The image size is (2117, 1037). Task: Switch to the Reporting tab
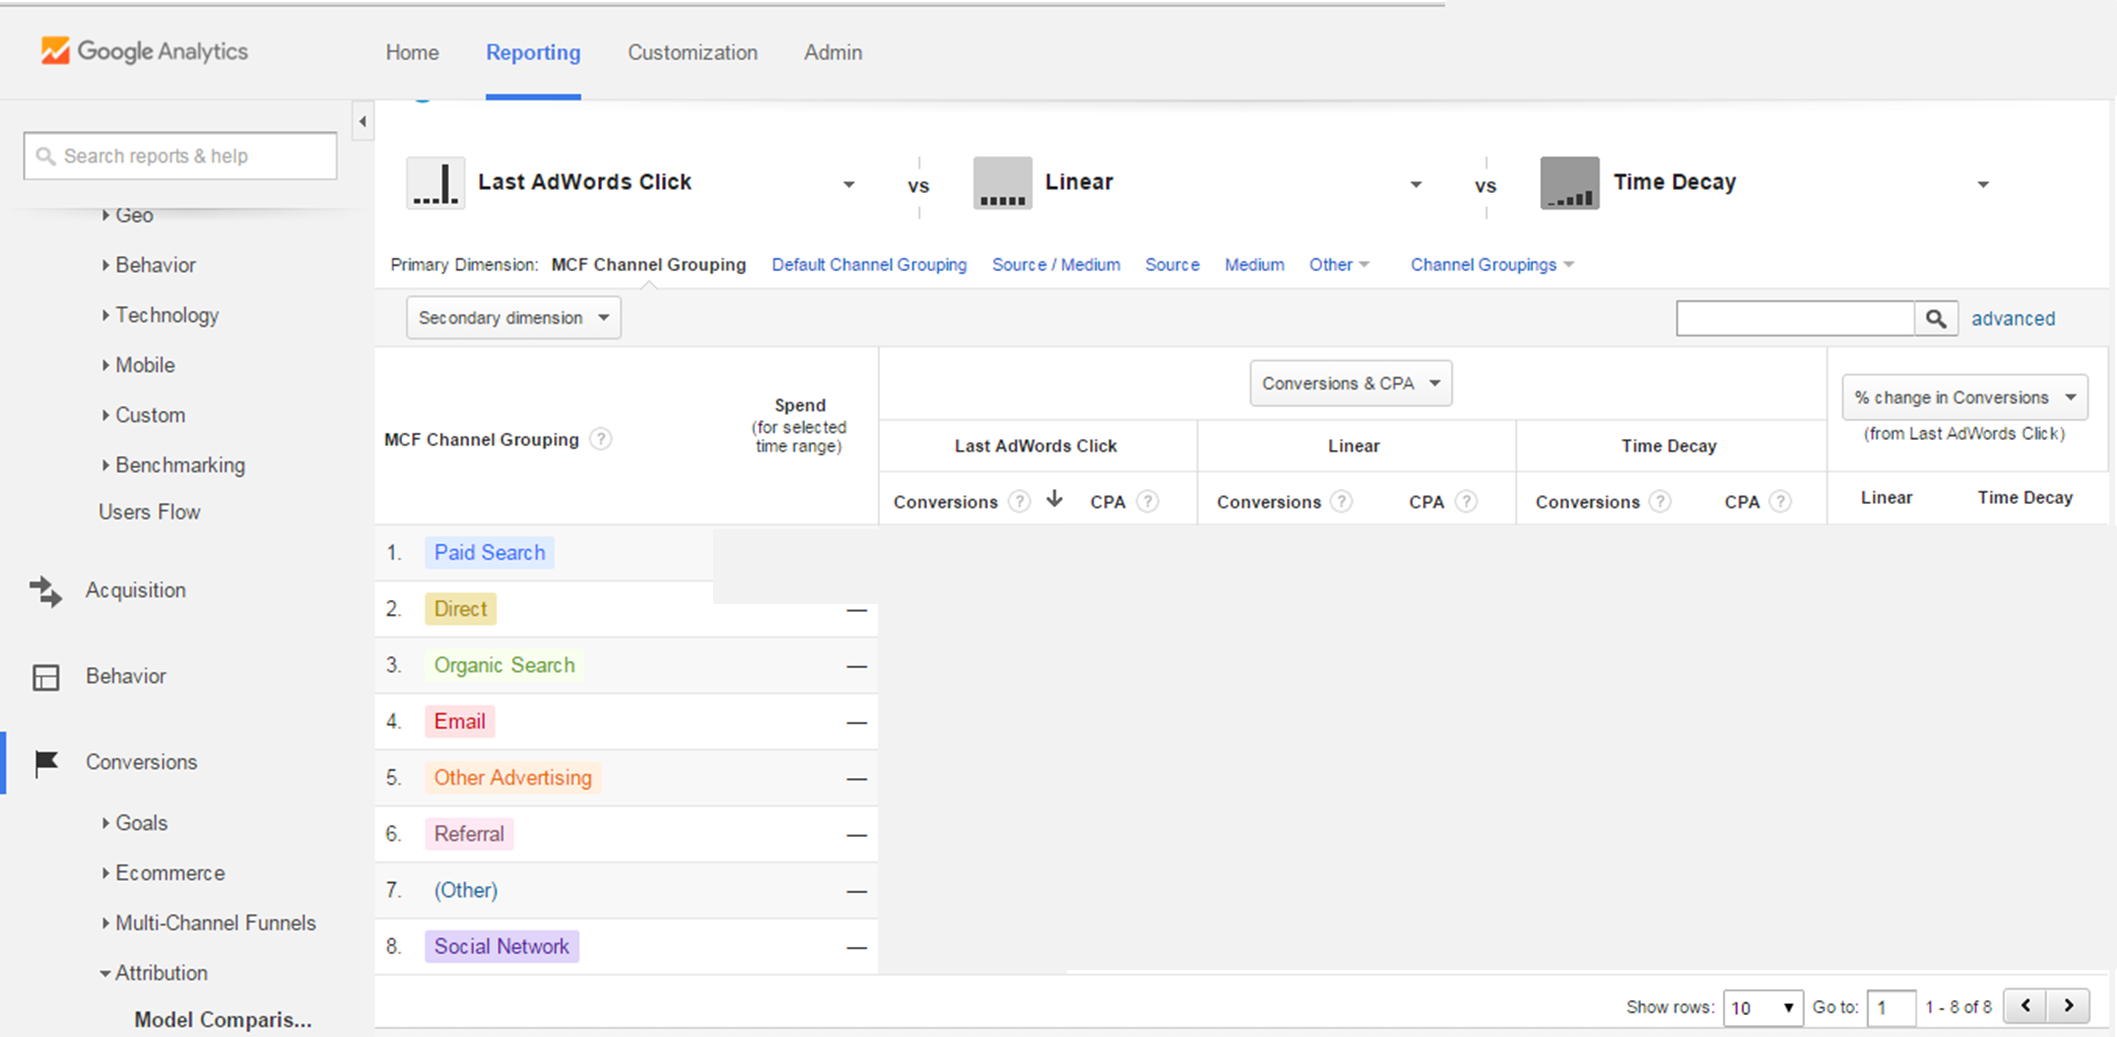[533, 52]
